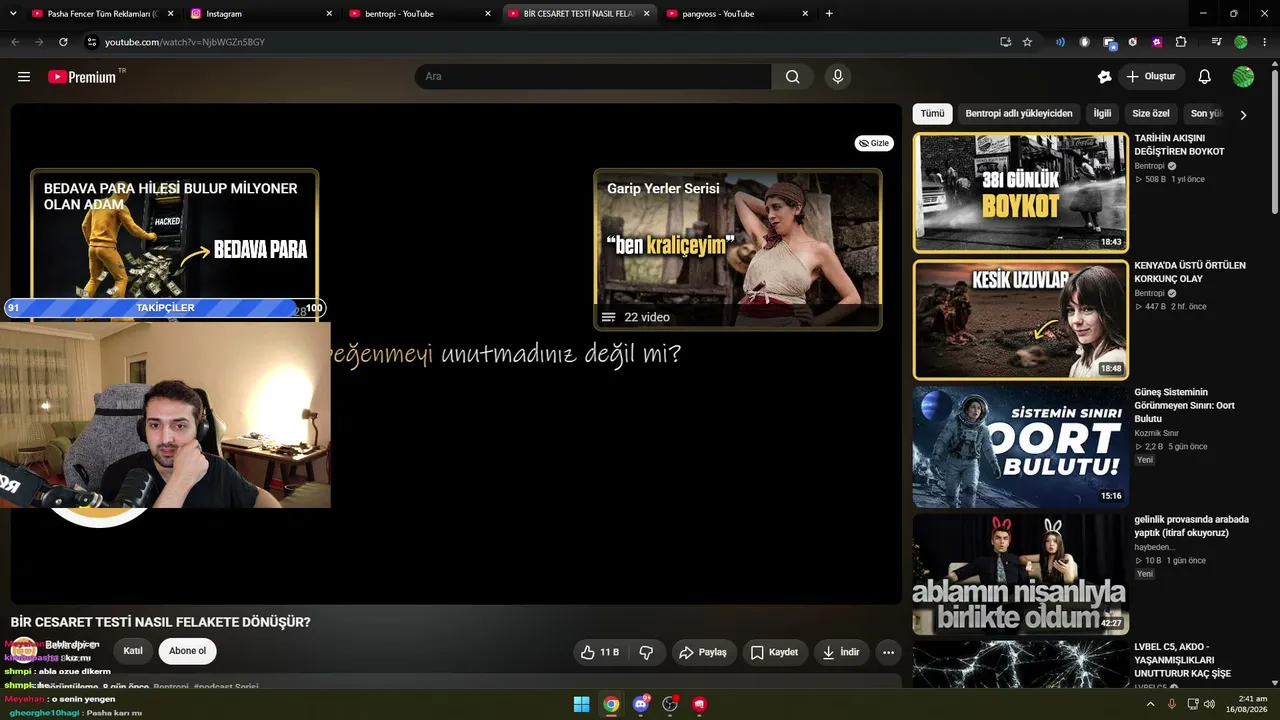
Task: Open the Chrome extensions puzzle icon
Action: pyautogui.click(x=1181, y=42)
